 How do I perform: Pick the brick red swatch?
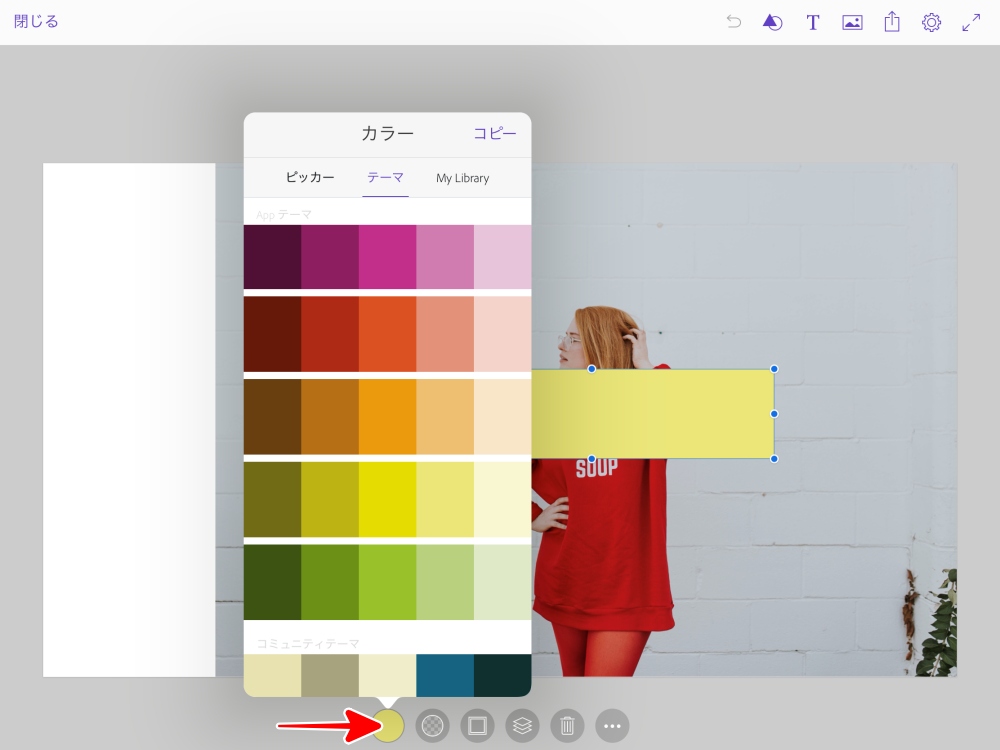[330, 334]
